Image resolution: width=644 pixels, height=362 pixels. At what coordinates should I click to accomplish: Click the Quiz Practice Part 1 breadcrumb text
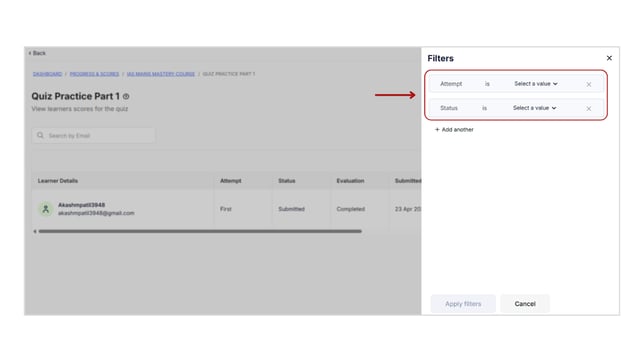229,74
